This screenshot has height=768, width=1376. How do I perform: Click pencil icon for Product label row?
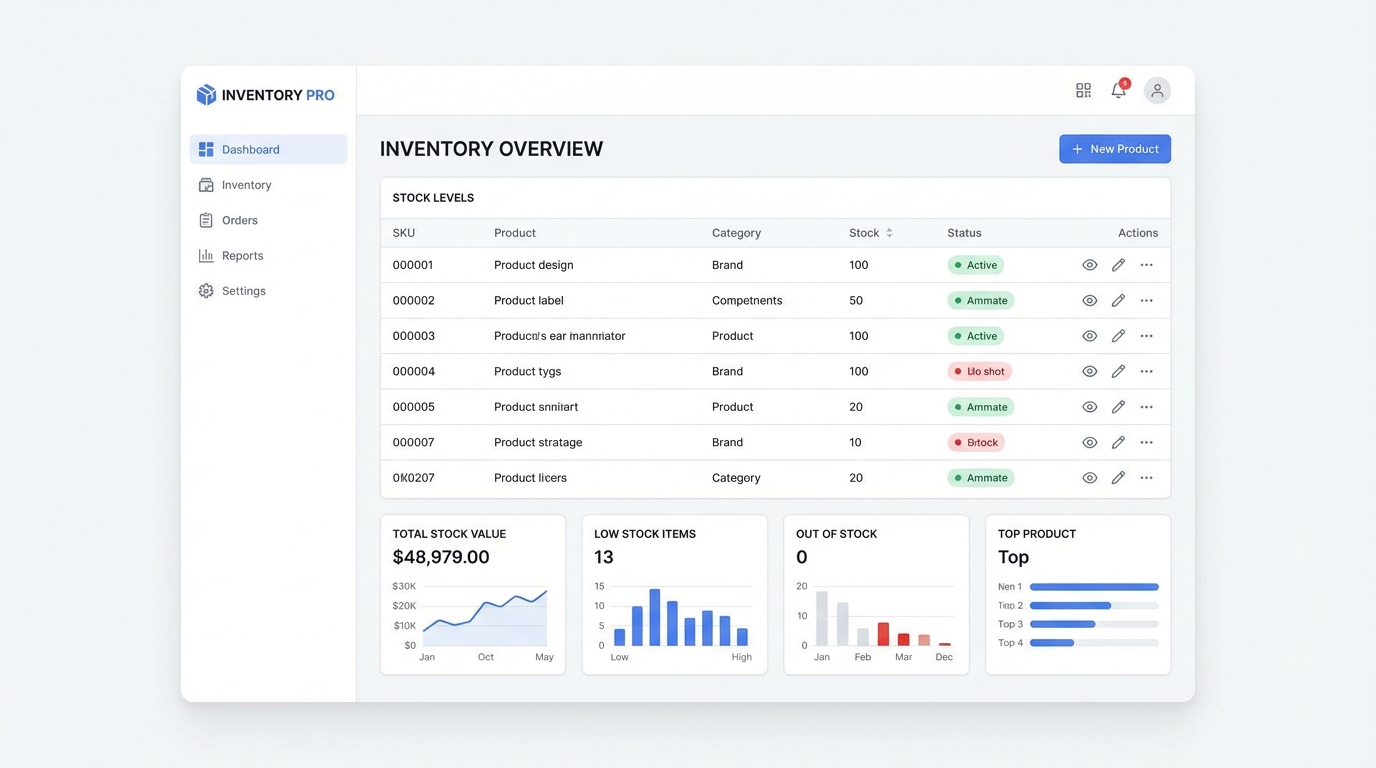(x=1118, y=301)
